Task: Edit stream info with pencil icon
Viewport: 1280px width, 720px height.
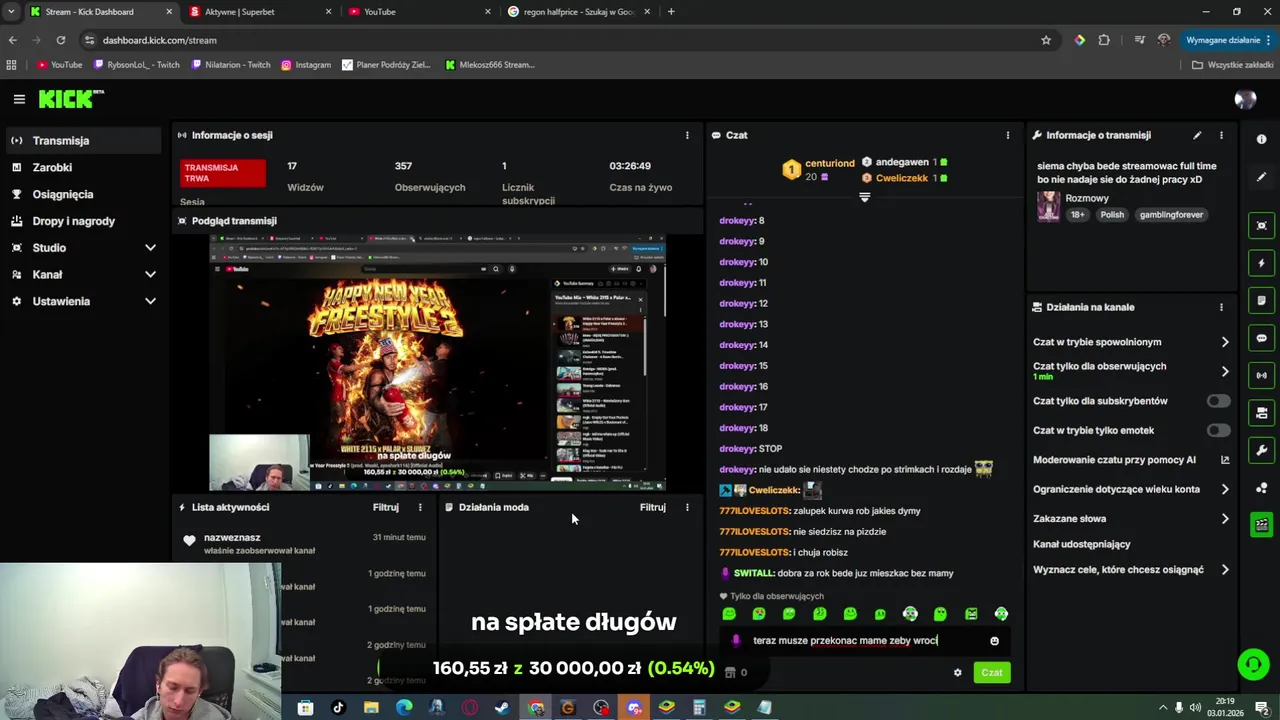Action: [x=1197, y=135]
